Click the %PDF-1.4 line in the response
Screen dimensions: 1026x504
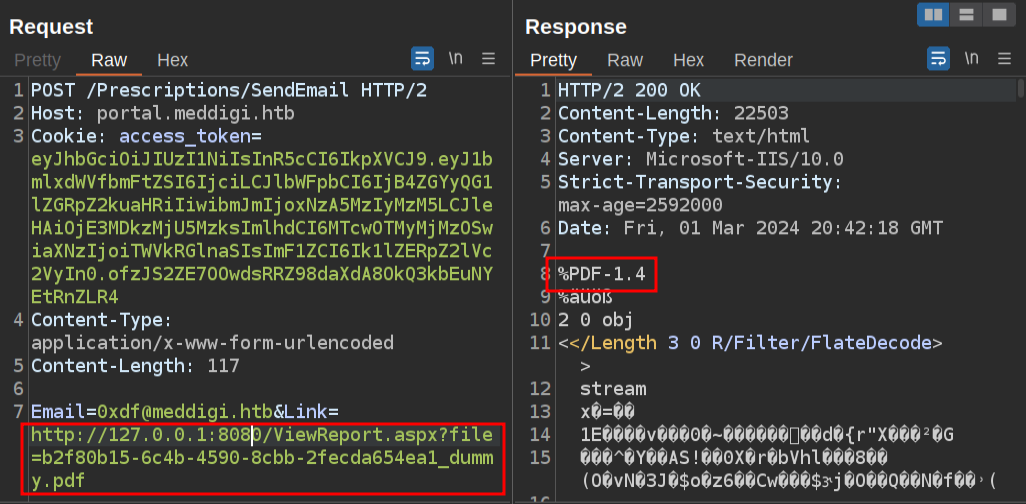(603, 273)
